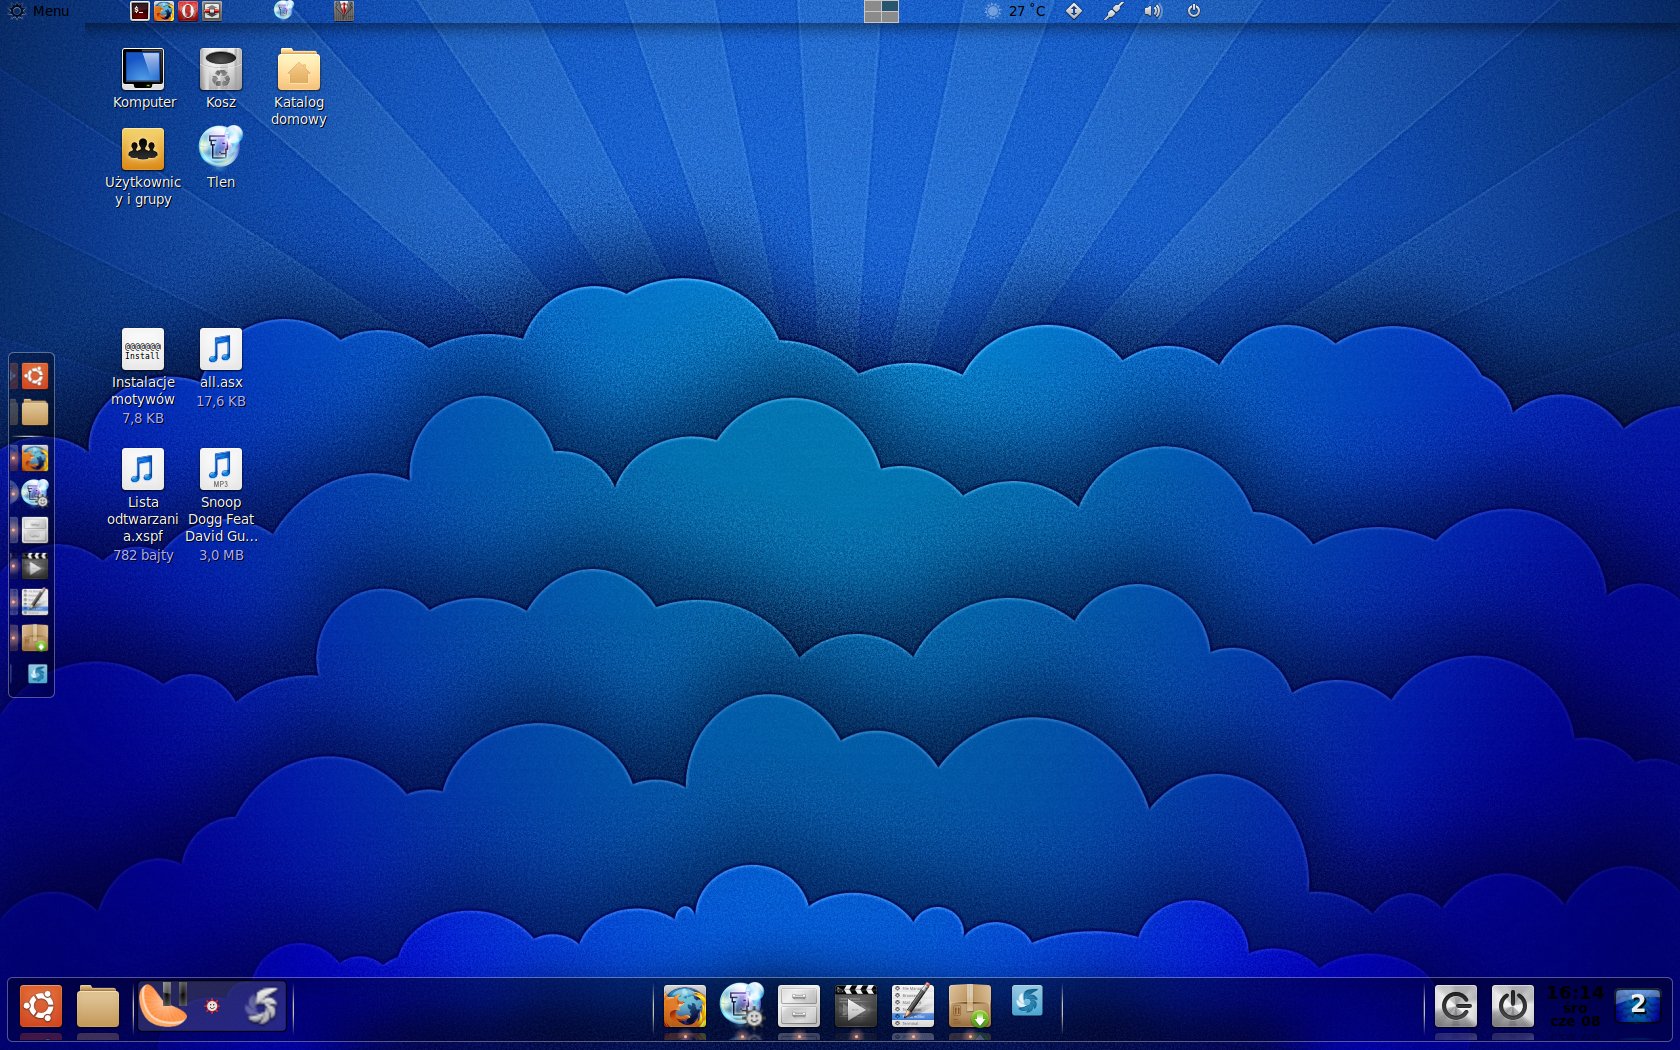Open the network connection indicator
The height and width of the screenshot is (1050, 1680).
(1114, 11)
